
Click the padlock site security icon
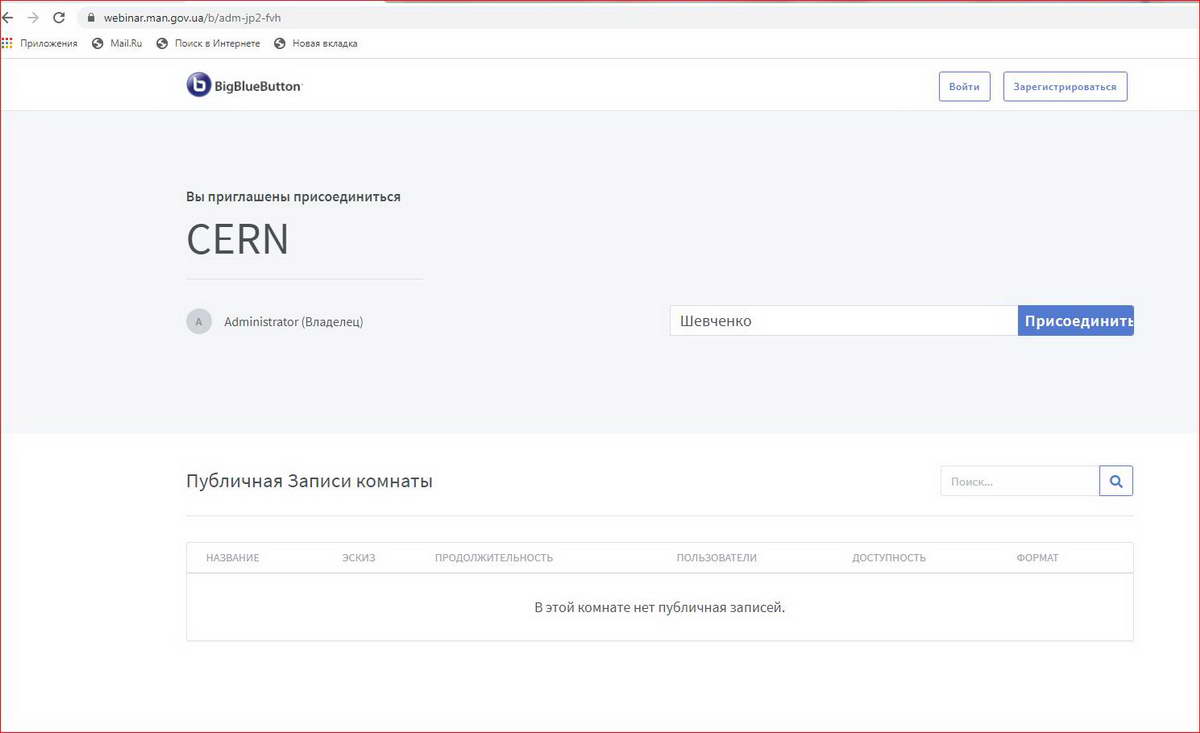[90, 18]
